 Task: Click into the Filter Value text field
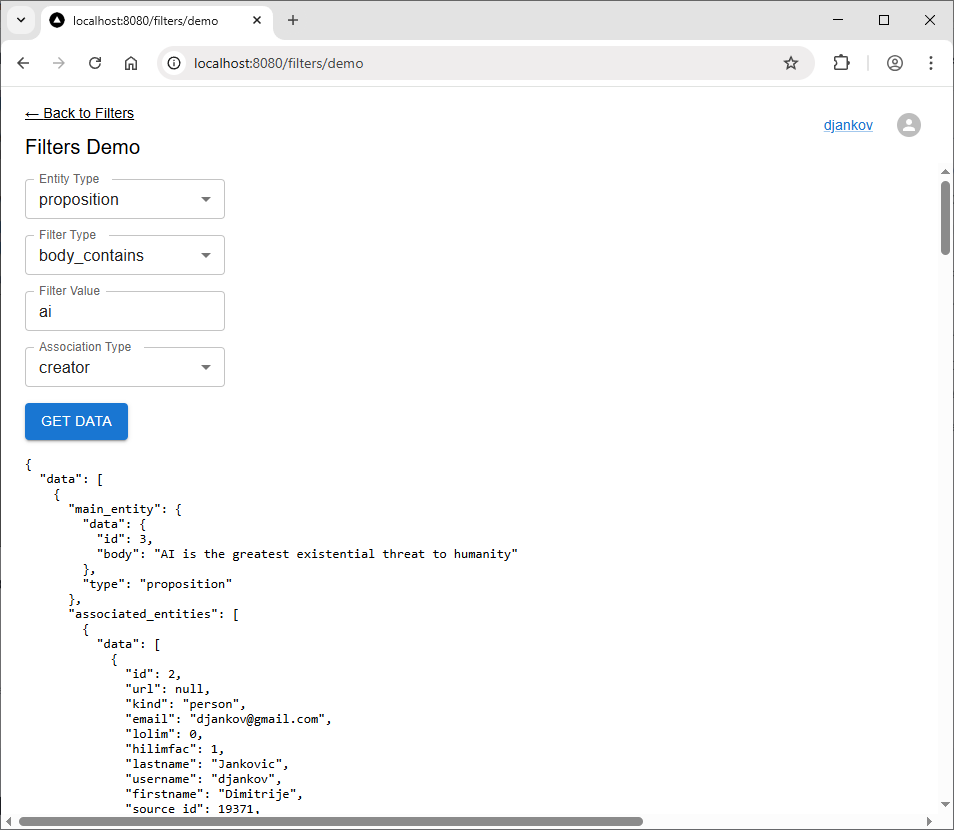click(125, 311)
